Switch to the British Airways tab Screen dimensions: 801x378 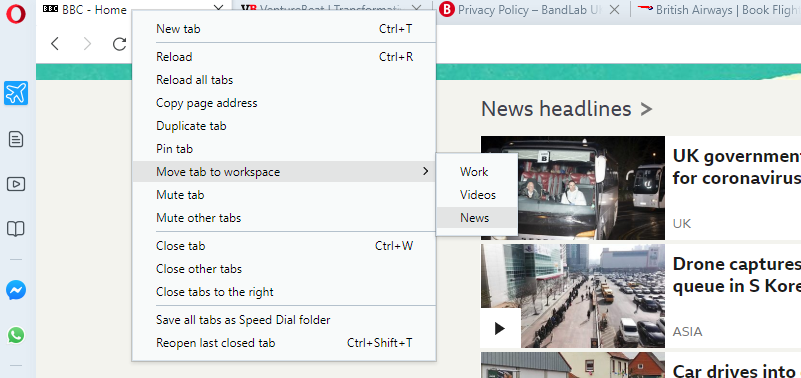click(x=716, y=10)
